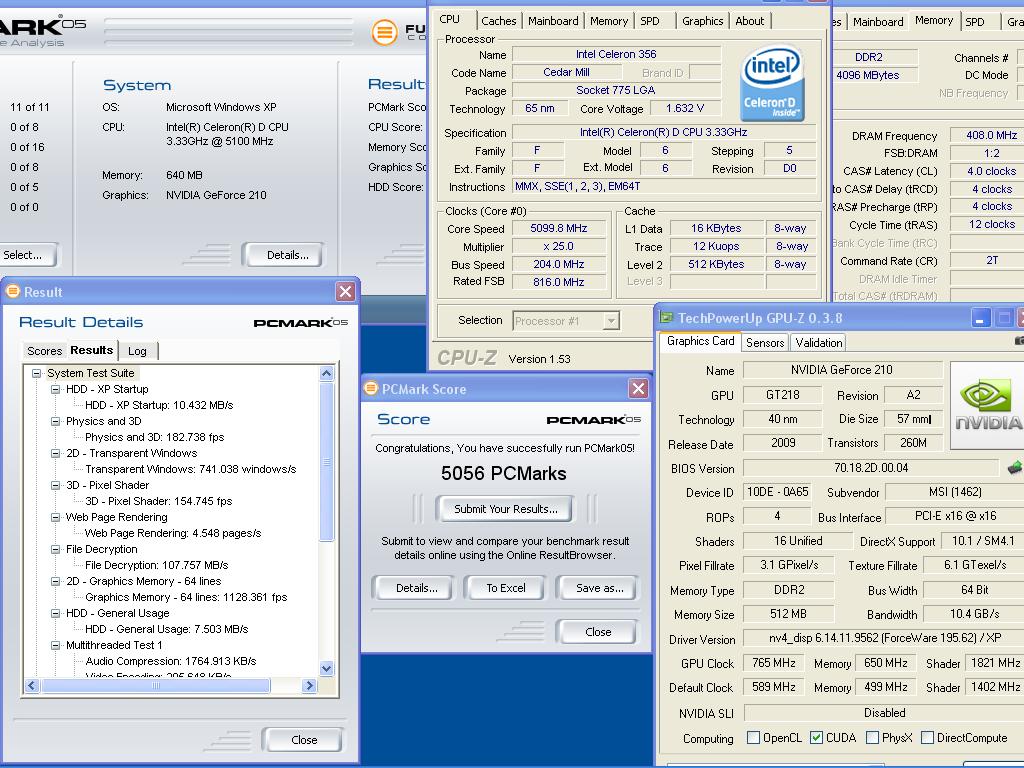Open the Memory tab in front CPU-Z window
Screen dimensions: 1024x768
(609, 21)
